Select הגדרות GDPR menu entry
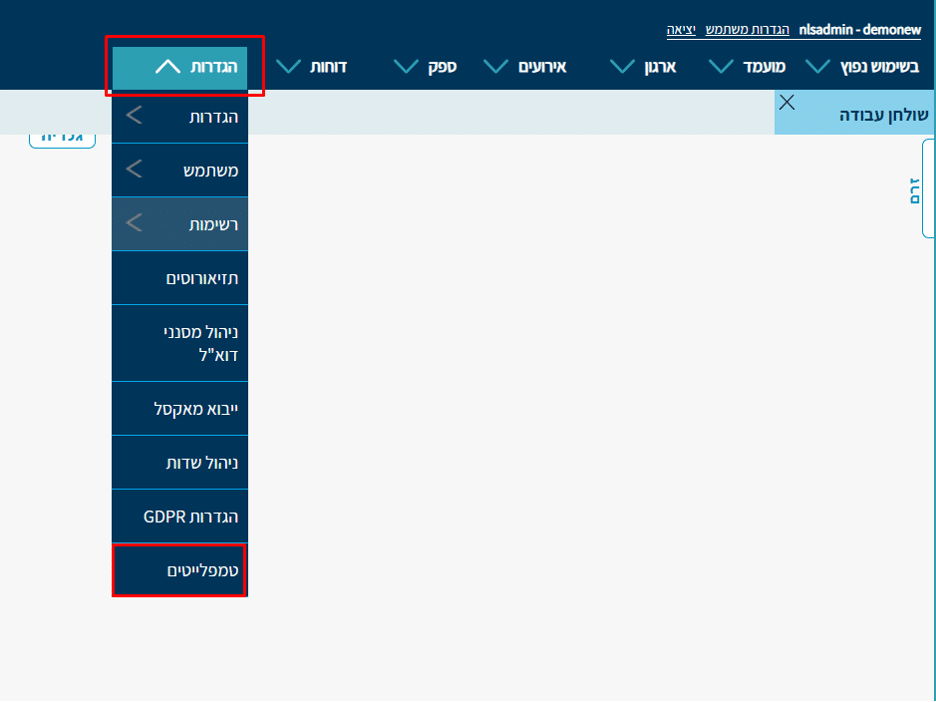Image resolution: width=936 pixels, height=702 pixels. (180, 517)
